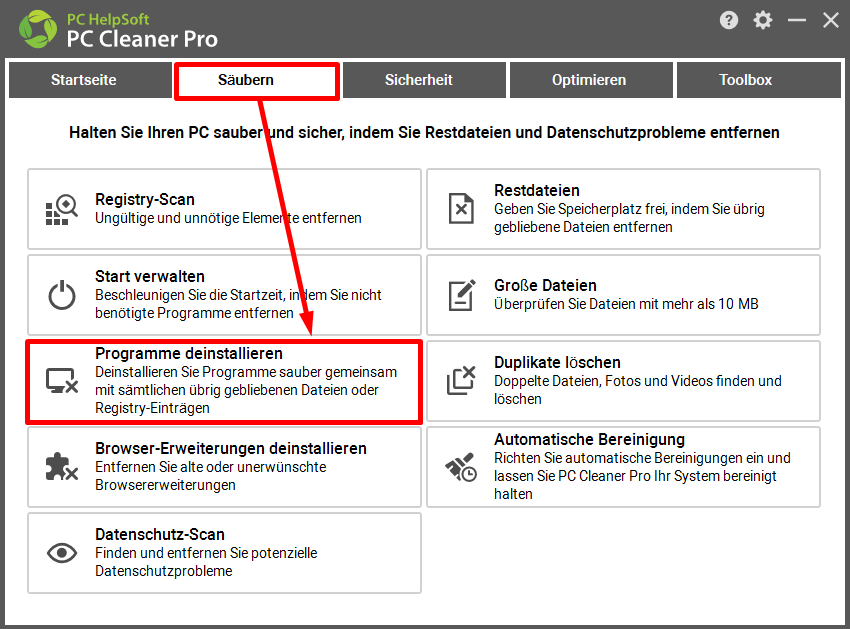The width and height of the screenshot is (850, 629).
Task: Open the Restdateien cleanup heading
Action: point(537,190)
